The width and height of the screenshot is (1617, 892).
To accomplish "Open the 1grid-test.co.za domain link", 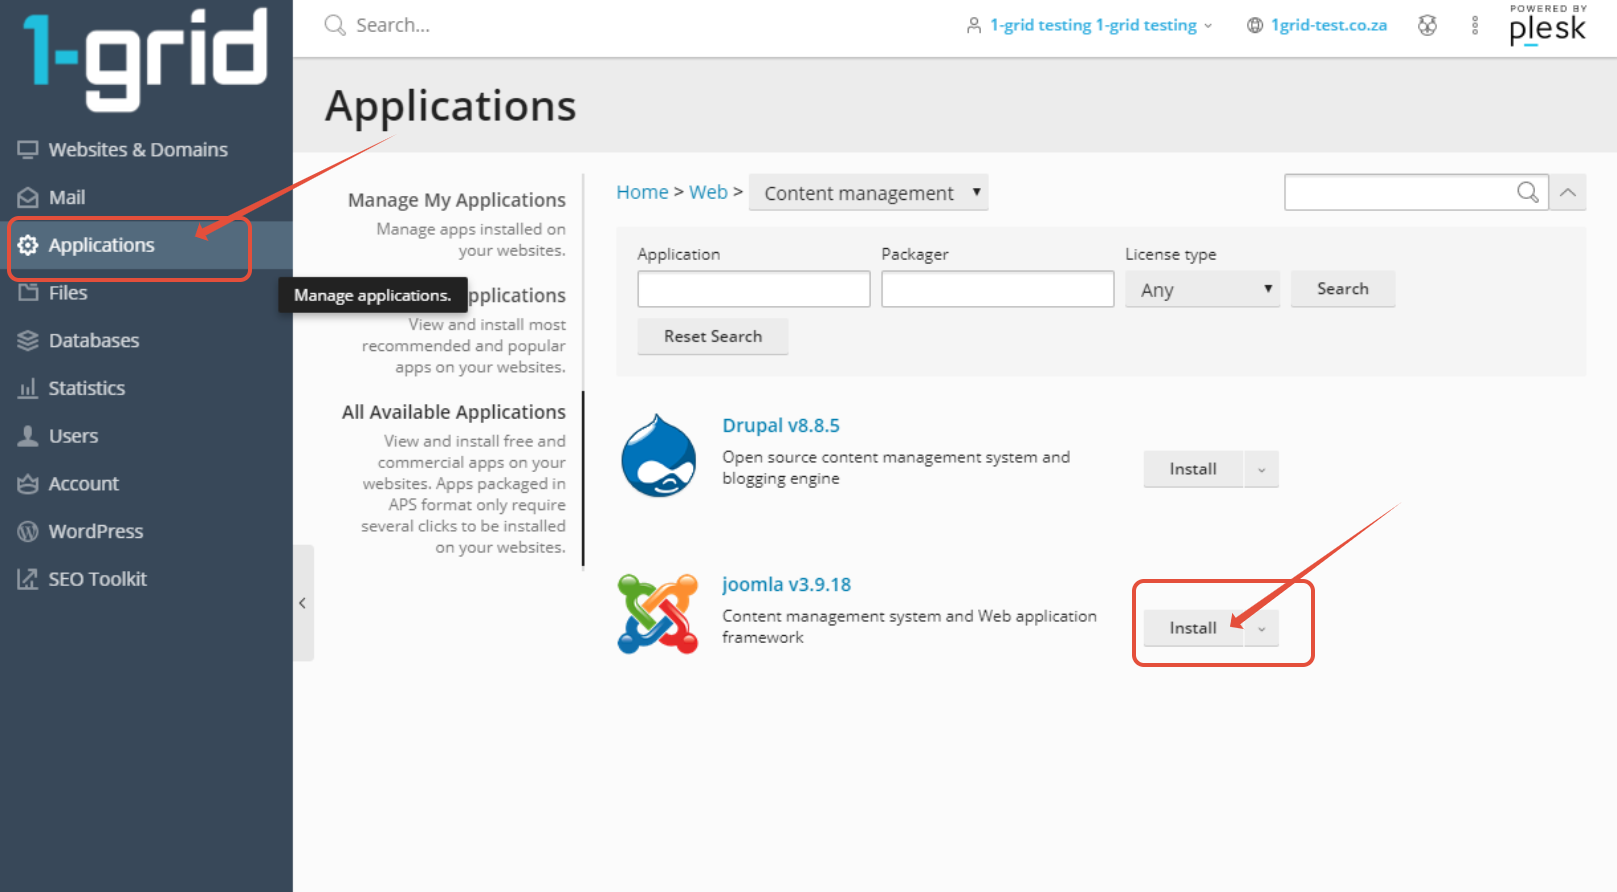I will 1329,25.
